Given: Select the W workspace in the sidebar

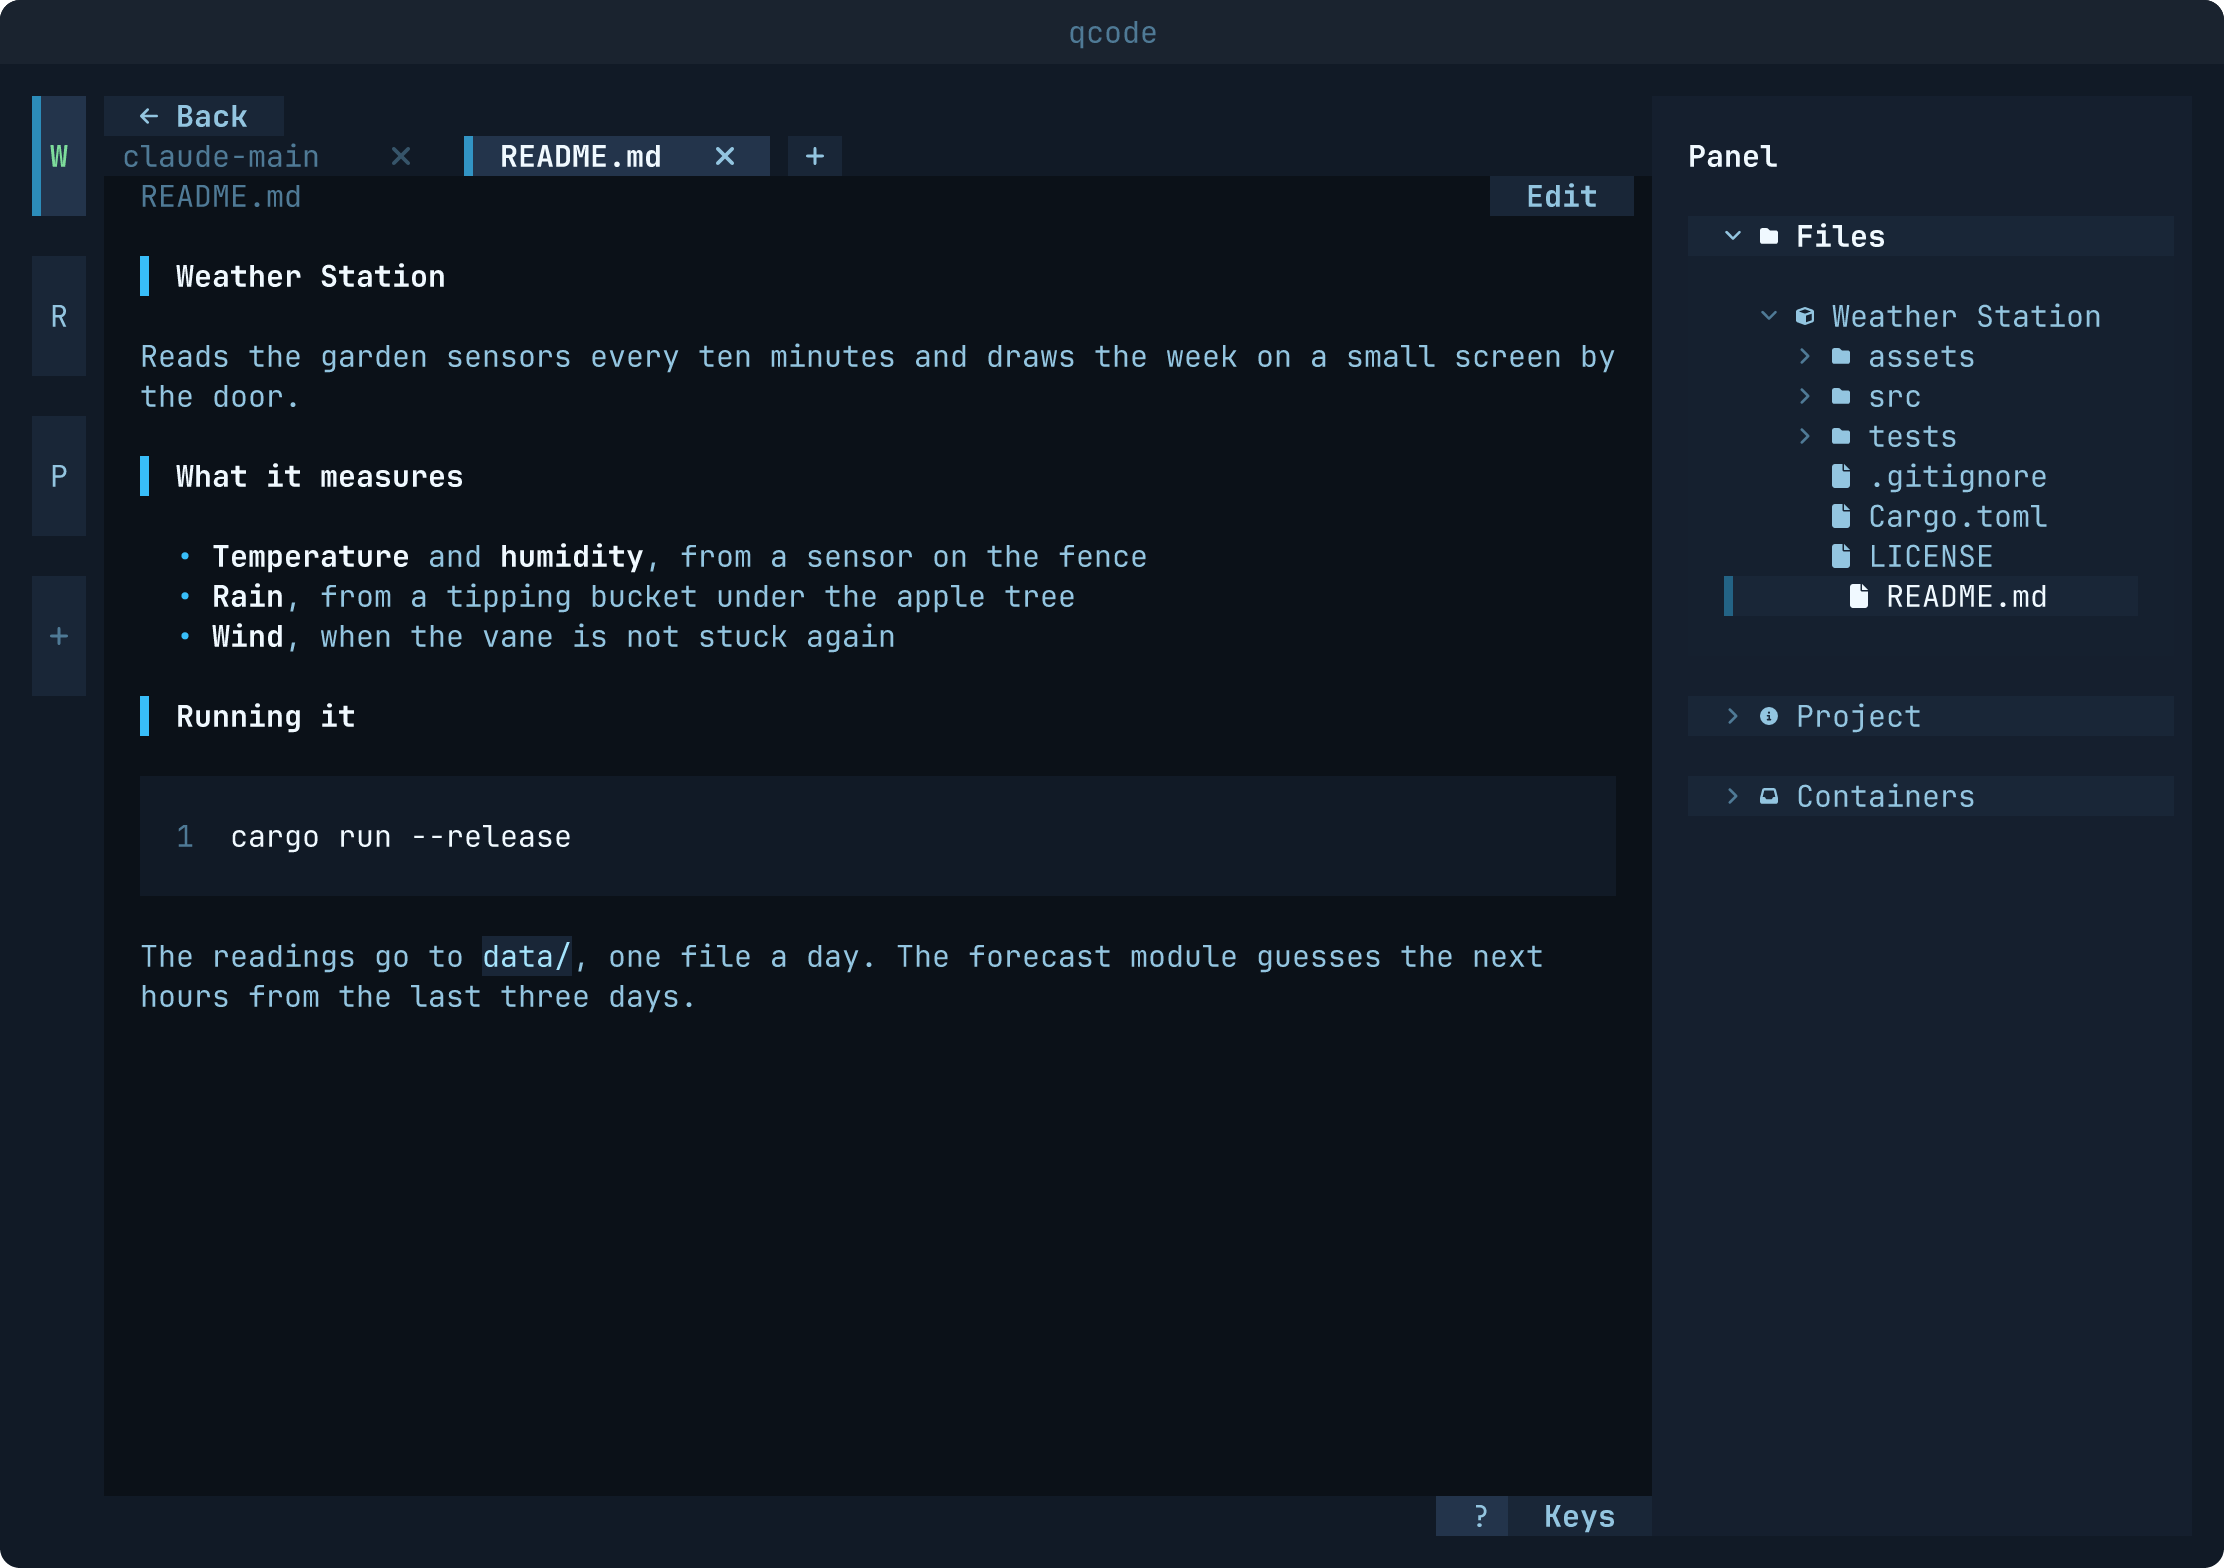Looking at the screenshot, I should click(59, 156).
